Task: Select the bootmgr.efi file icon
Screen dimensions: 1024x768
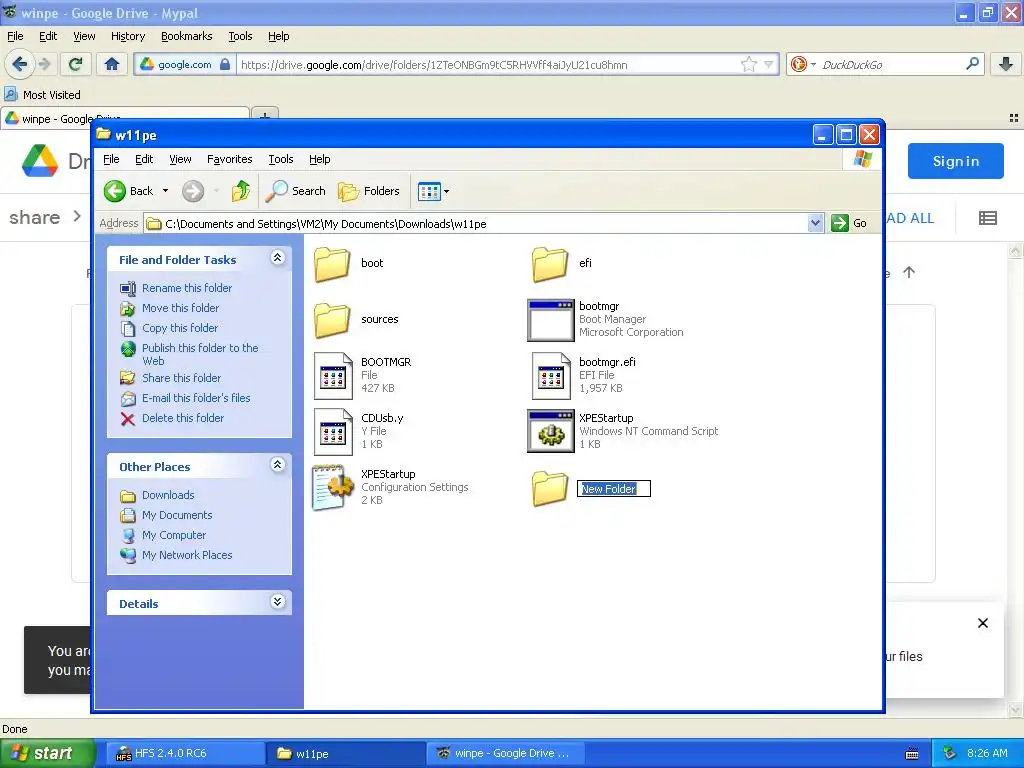Action: (551, 376)
